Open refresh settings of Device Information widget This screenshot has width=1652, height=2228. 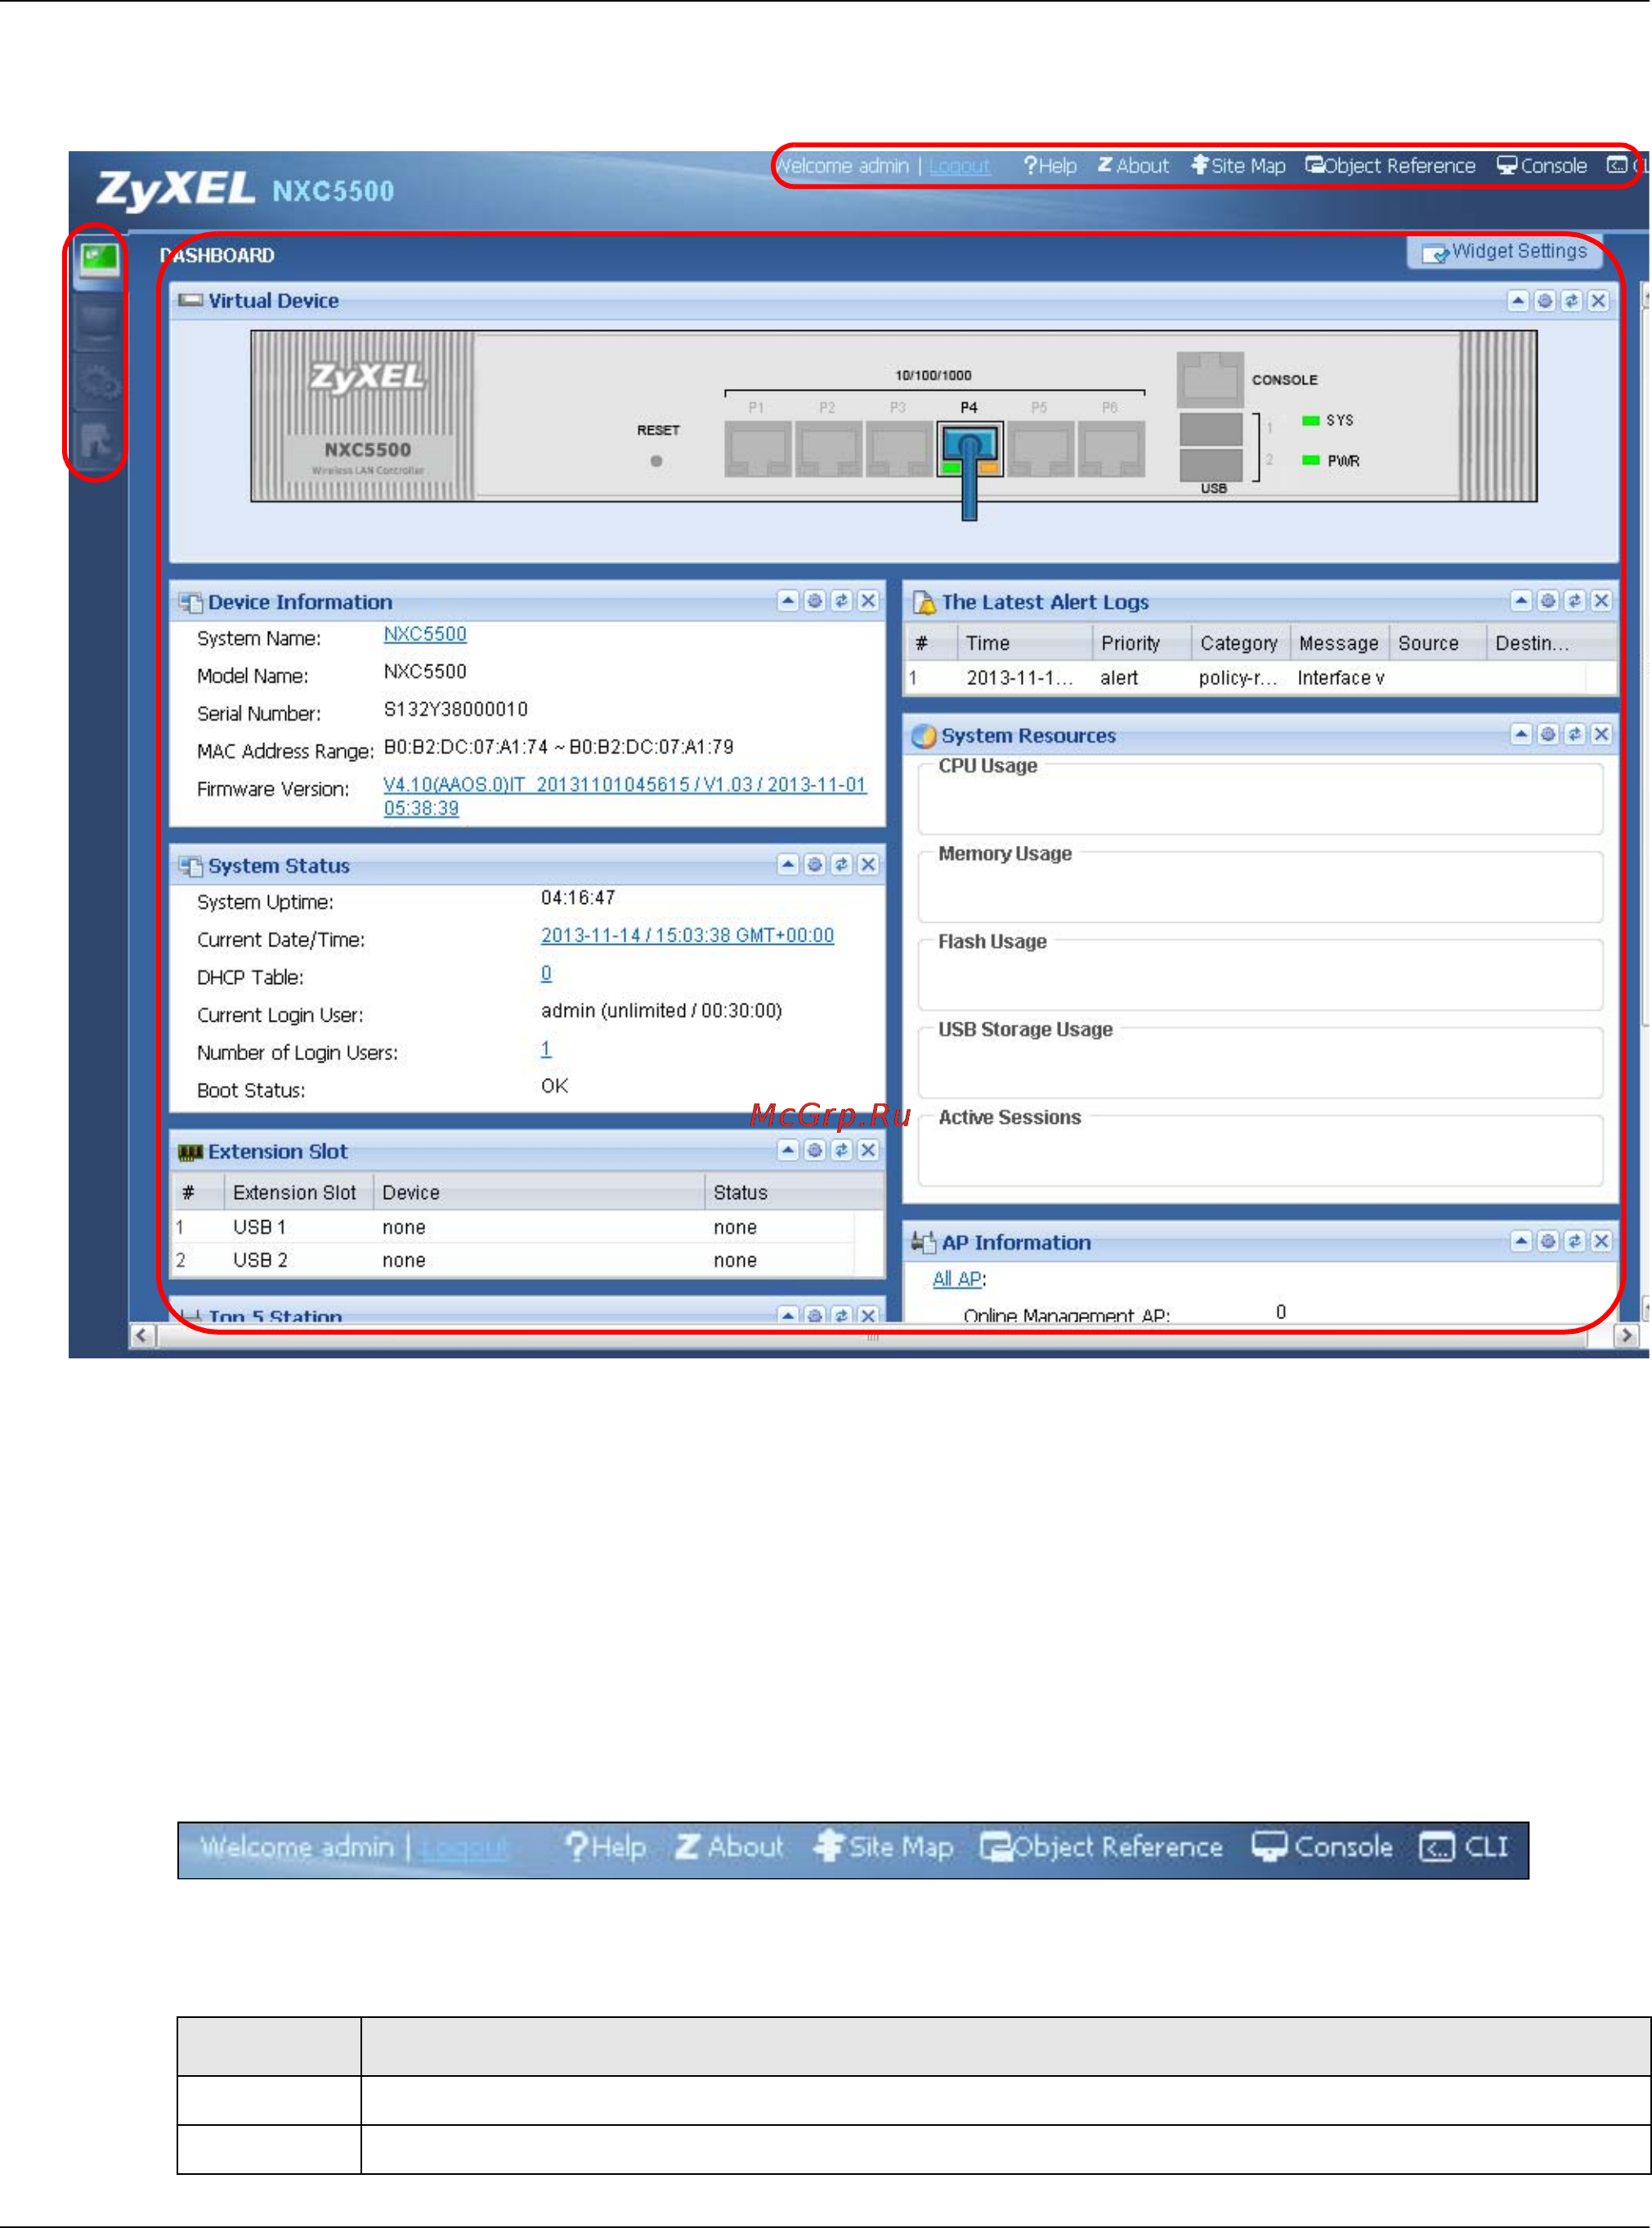click(x=815, y=601)
